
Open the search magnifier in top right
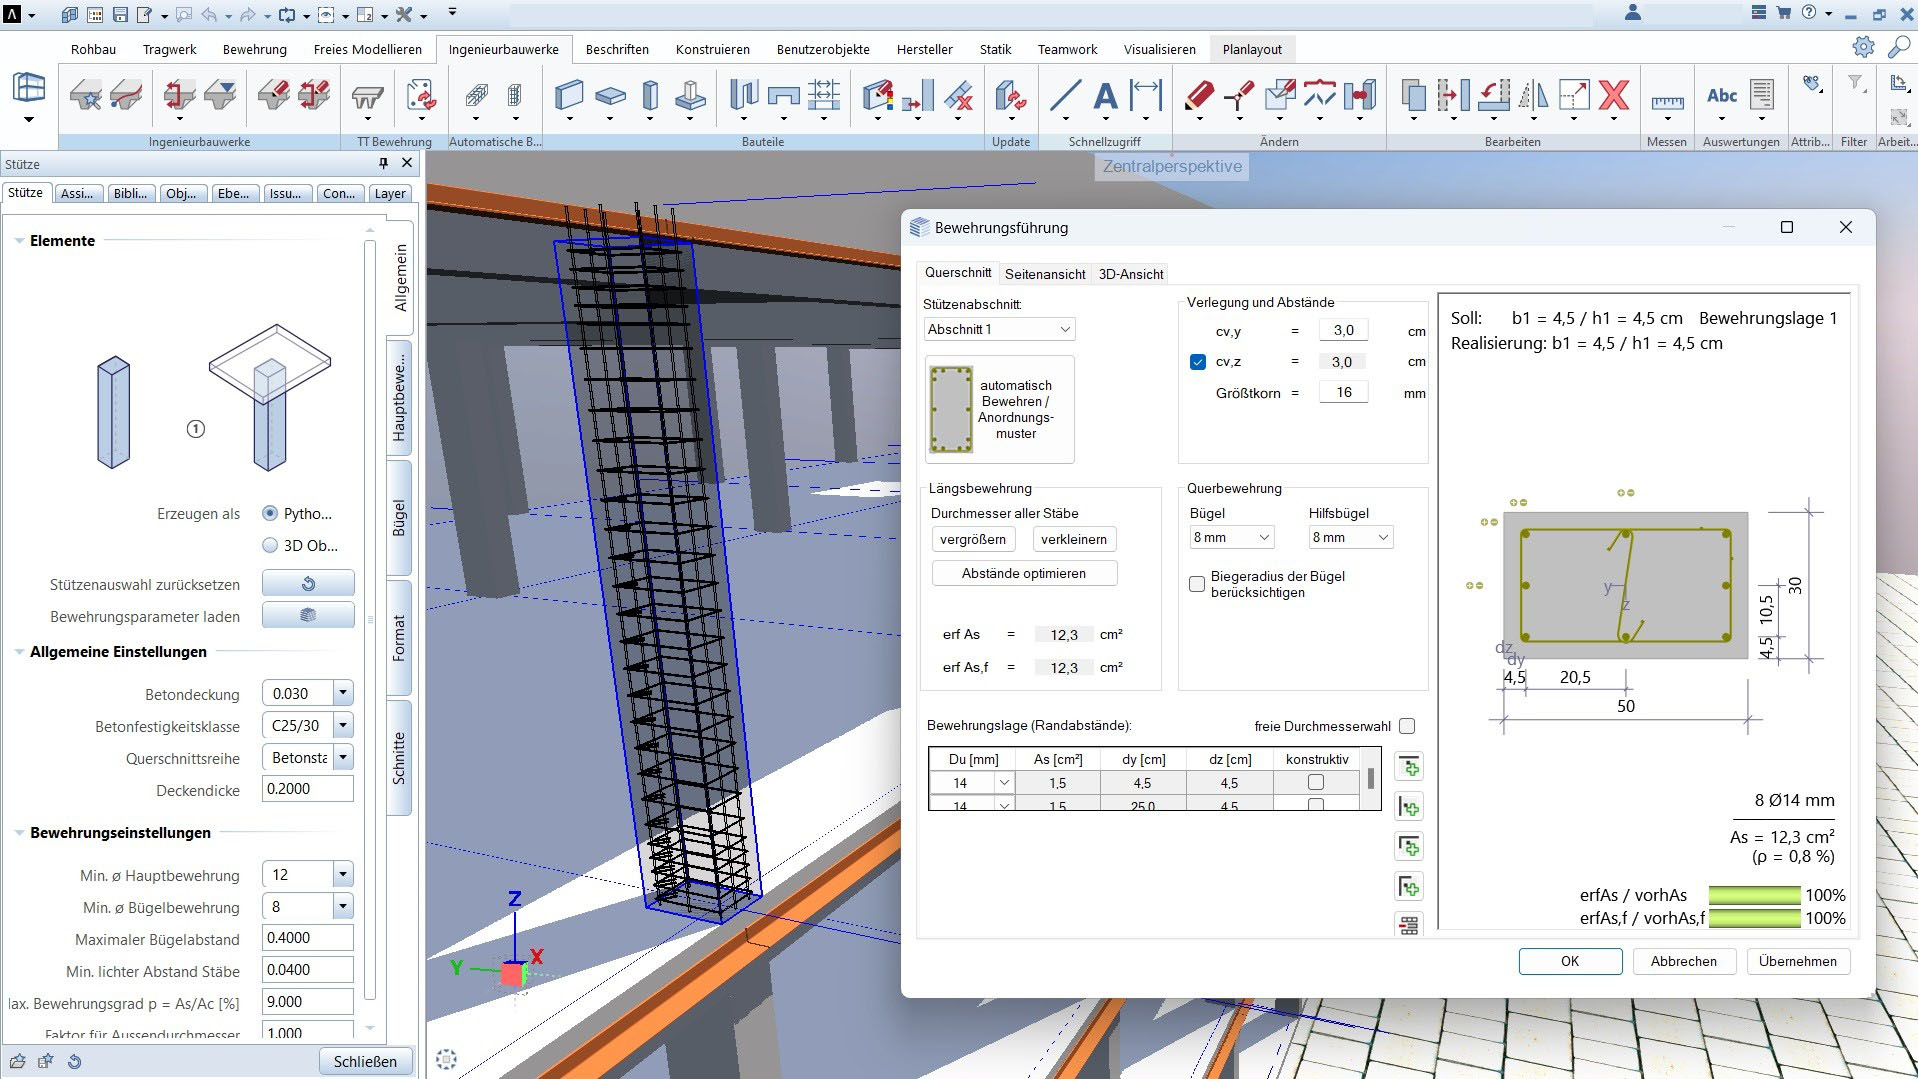1898,47
